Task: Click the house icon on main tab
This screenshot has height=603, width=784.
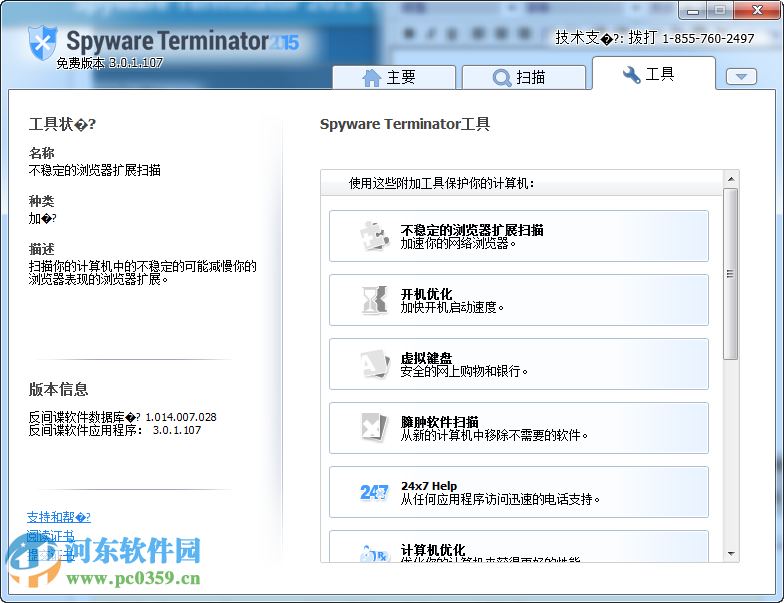Action: (372, 78)
